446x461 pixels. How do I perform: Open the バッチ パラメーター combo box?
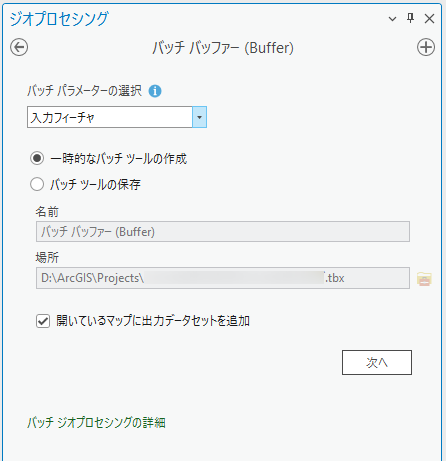(x=117, y=117)
